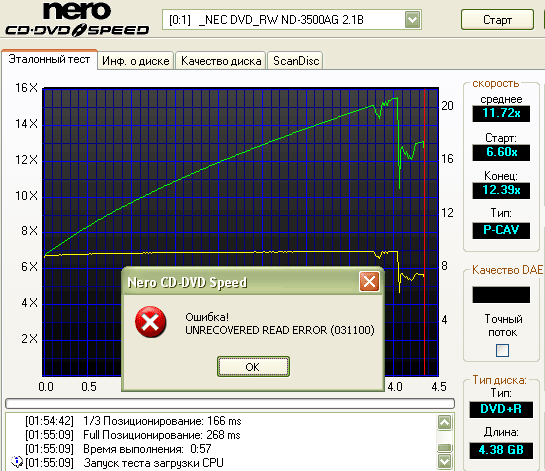
Task: Open the drive selection dropdown arrow
Action: [x=412, y=19]
